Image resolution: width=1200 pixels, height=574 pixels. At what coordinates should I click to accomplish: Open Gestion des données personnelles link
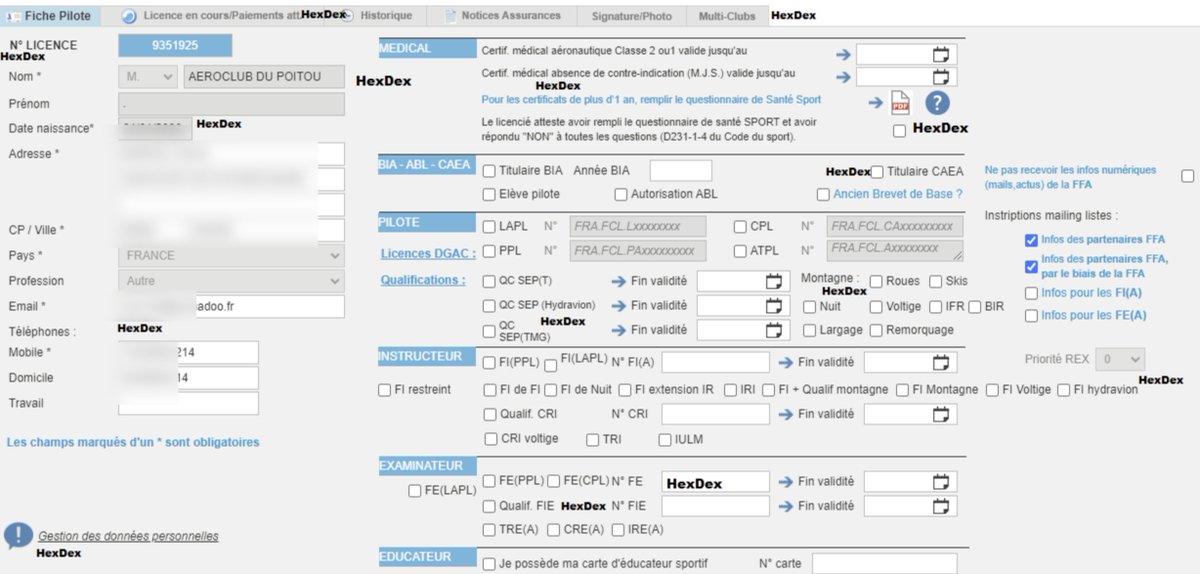[128, 537]
